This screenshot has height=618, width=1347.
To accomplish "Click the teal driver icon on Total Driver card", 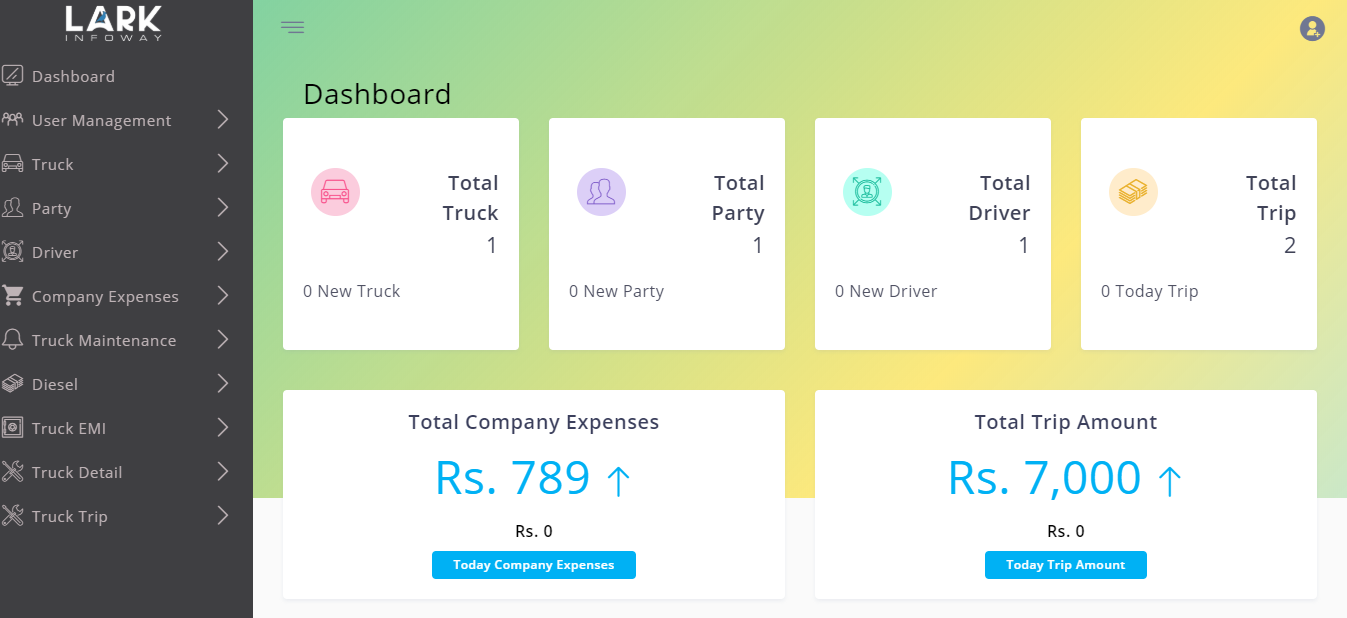I will tap(867, 192).
